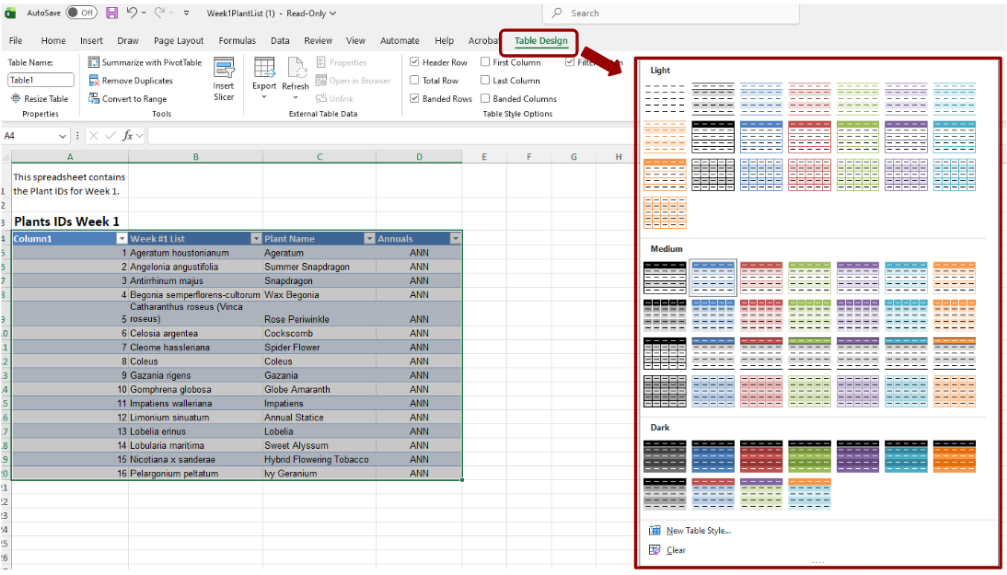Uncheck the Banded Rows checkbox
1007x575 pixels.
pyautogui.click(x=414, y=98)
